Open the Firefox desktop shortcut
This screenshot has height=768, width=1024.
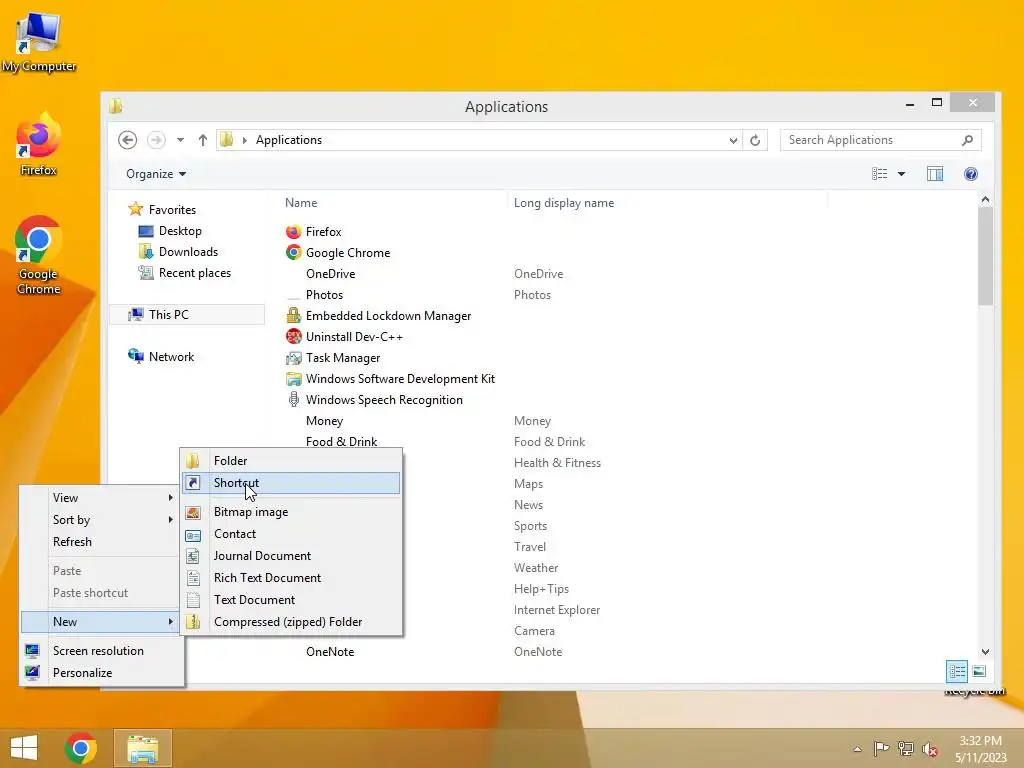39,145
